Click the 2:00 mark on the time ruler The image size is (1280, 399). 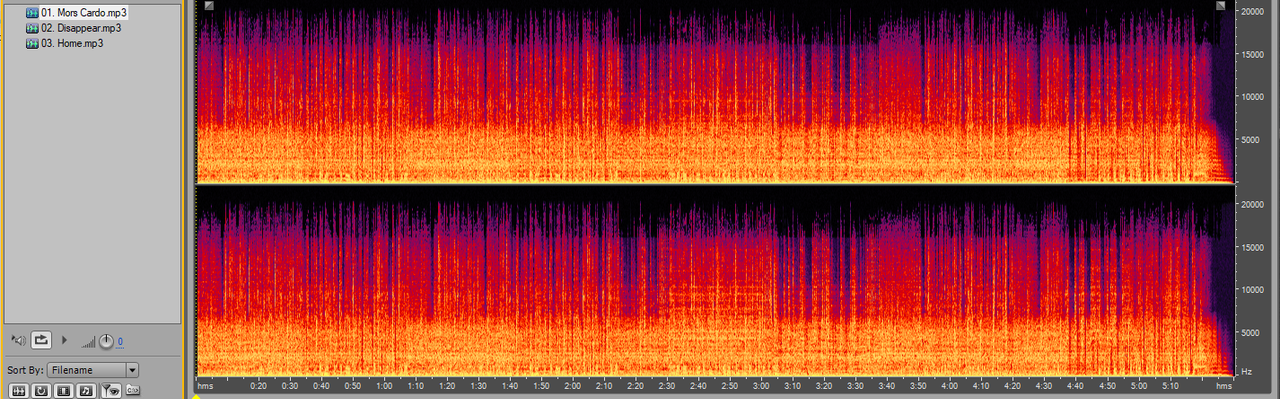point(572,386)
